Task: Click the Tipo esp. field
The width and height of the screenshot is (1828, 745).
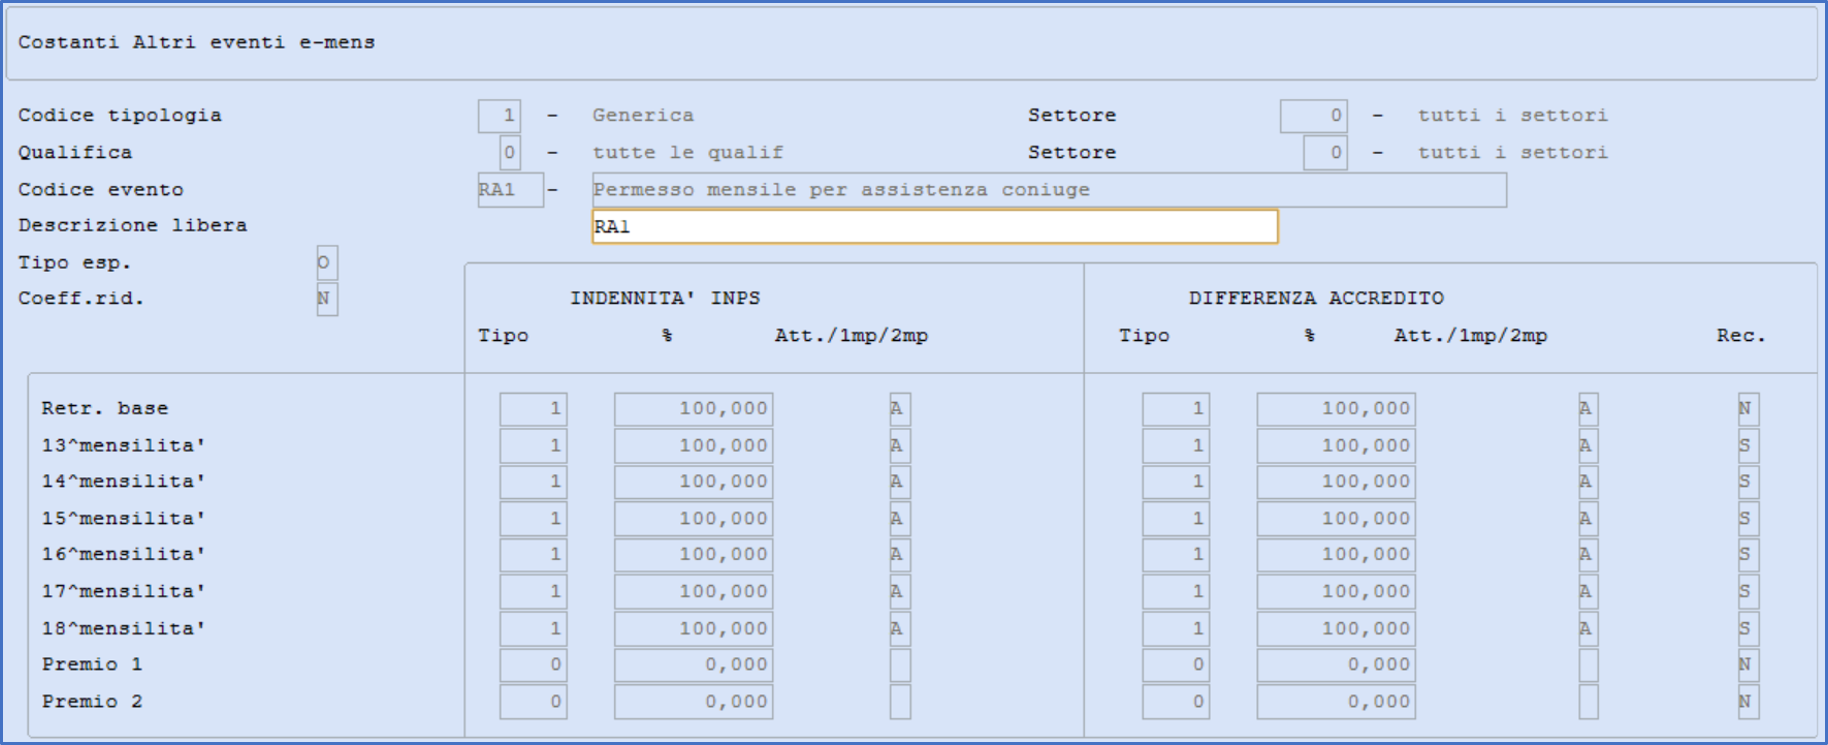Action: point(327,263)
